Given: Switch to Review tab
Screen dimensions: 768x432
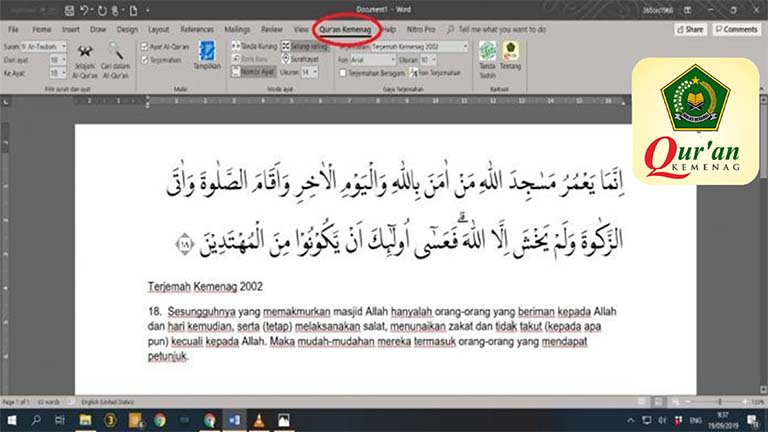Looking at the screenshot, I should coord(271,29).
